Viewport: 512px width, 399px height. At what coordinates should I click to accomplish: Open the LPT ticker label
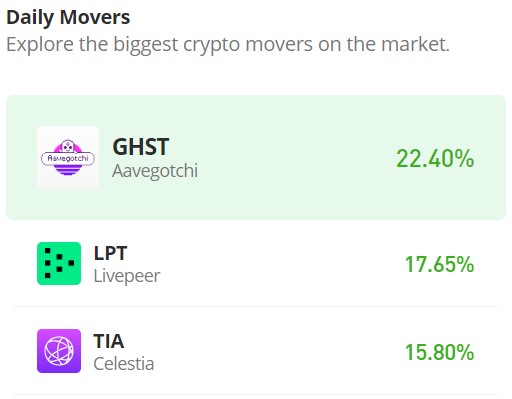click(110, 253)
